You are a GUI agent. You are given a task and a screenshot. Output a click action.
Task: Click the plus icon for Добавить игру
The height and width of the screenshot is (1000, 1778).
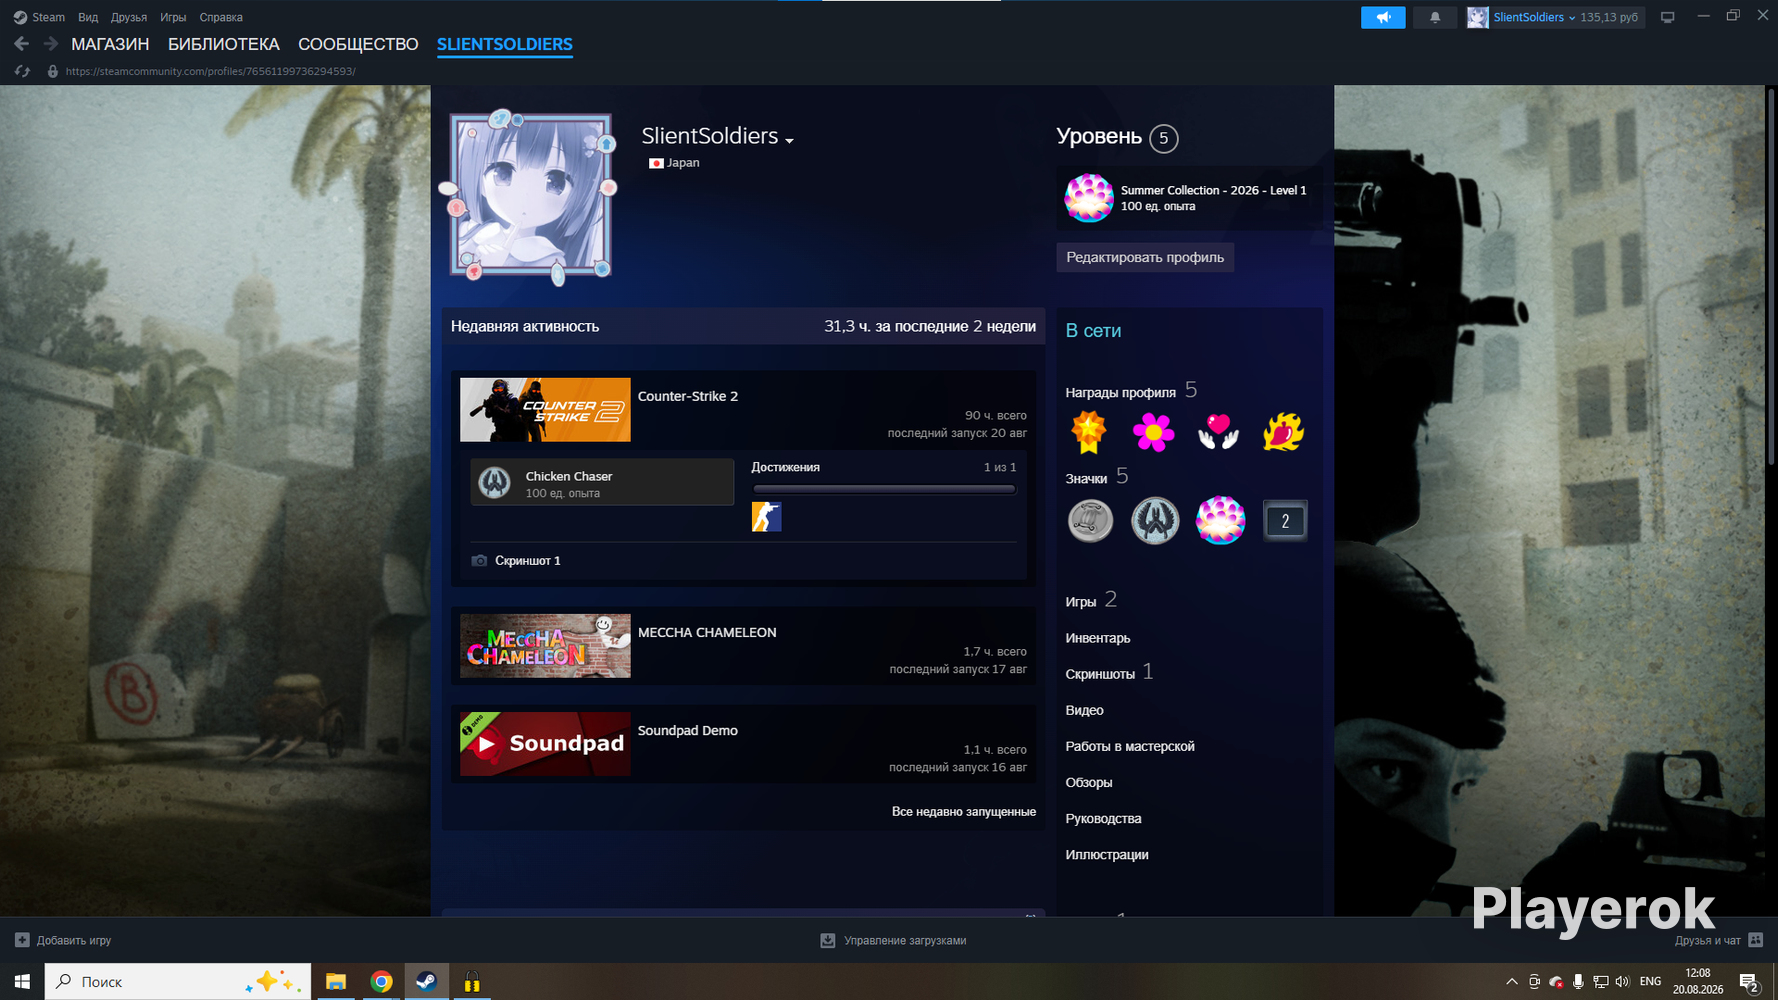pos(22,940)
